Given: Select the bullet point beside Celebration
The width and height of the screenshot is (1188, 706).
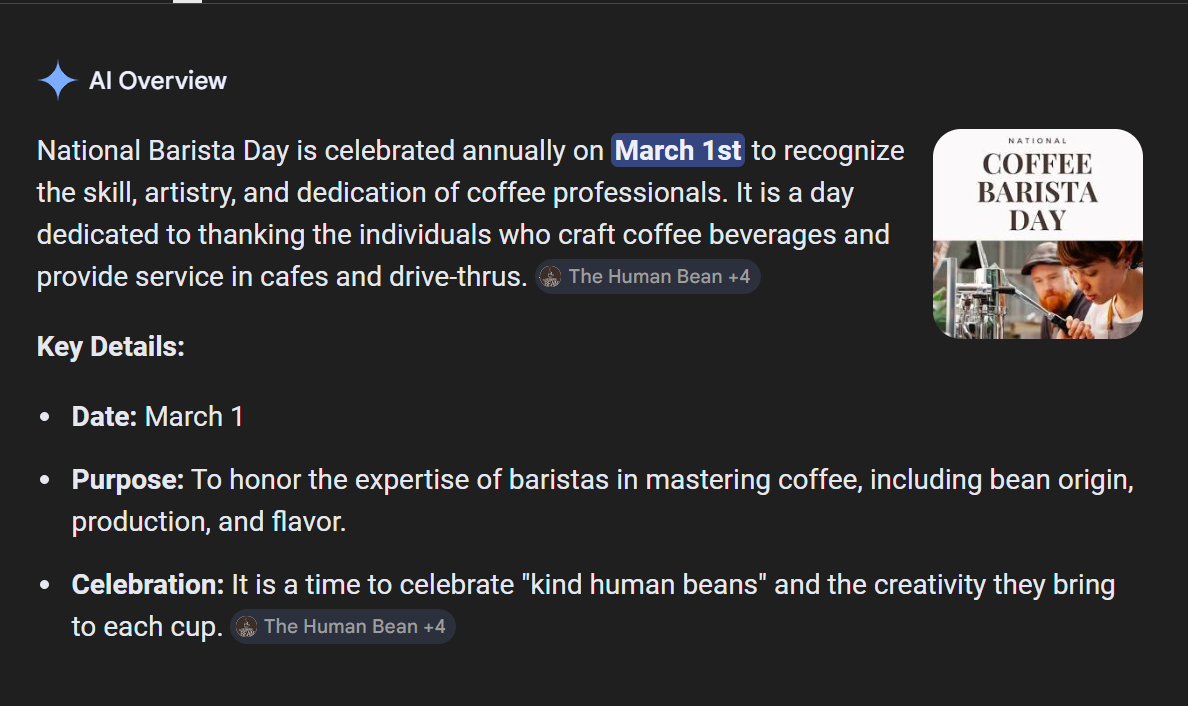Looking at the screenshot, I should coord(45,585).
